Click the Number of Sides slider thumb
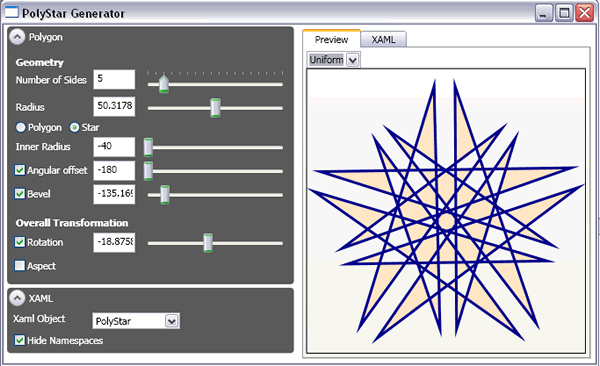 pyautogui.click(x=164, y=84)
